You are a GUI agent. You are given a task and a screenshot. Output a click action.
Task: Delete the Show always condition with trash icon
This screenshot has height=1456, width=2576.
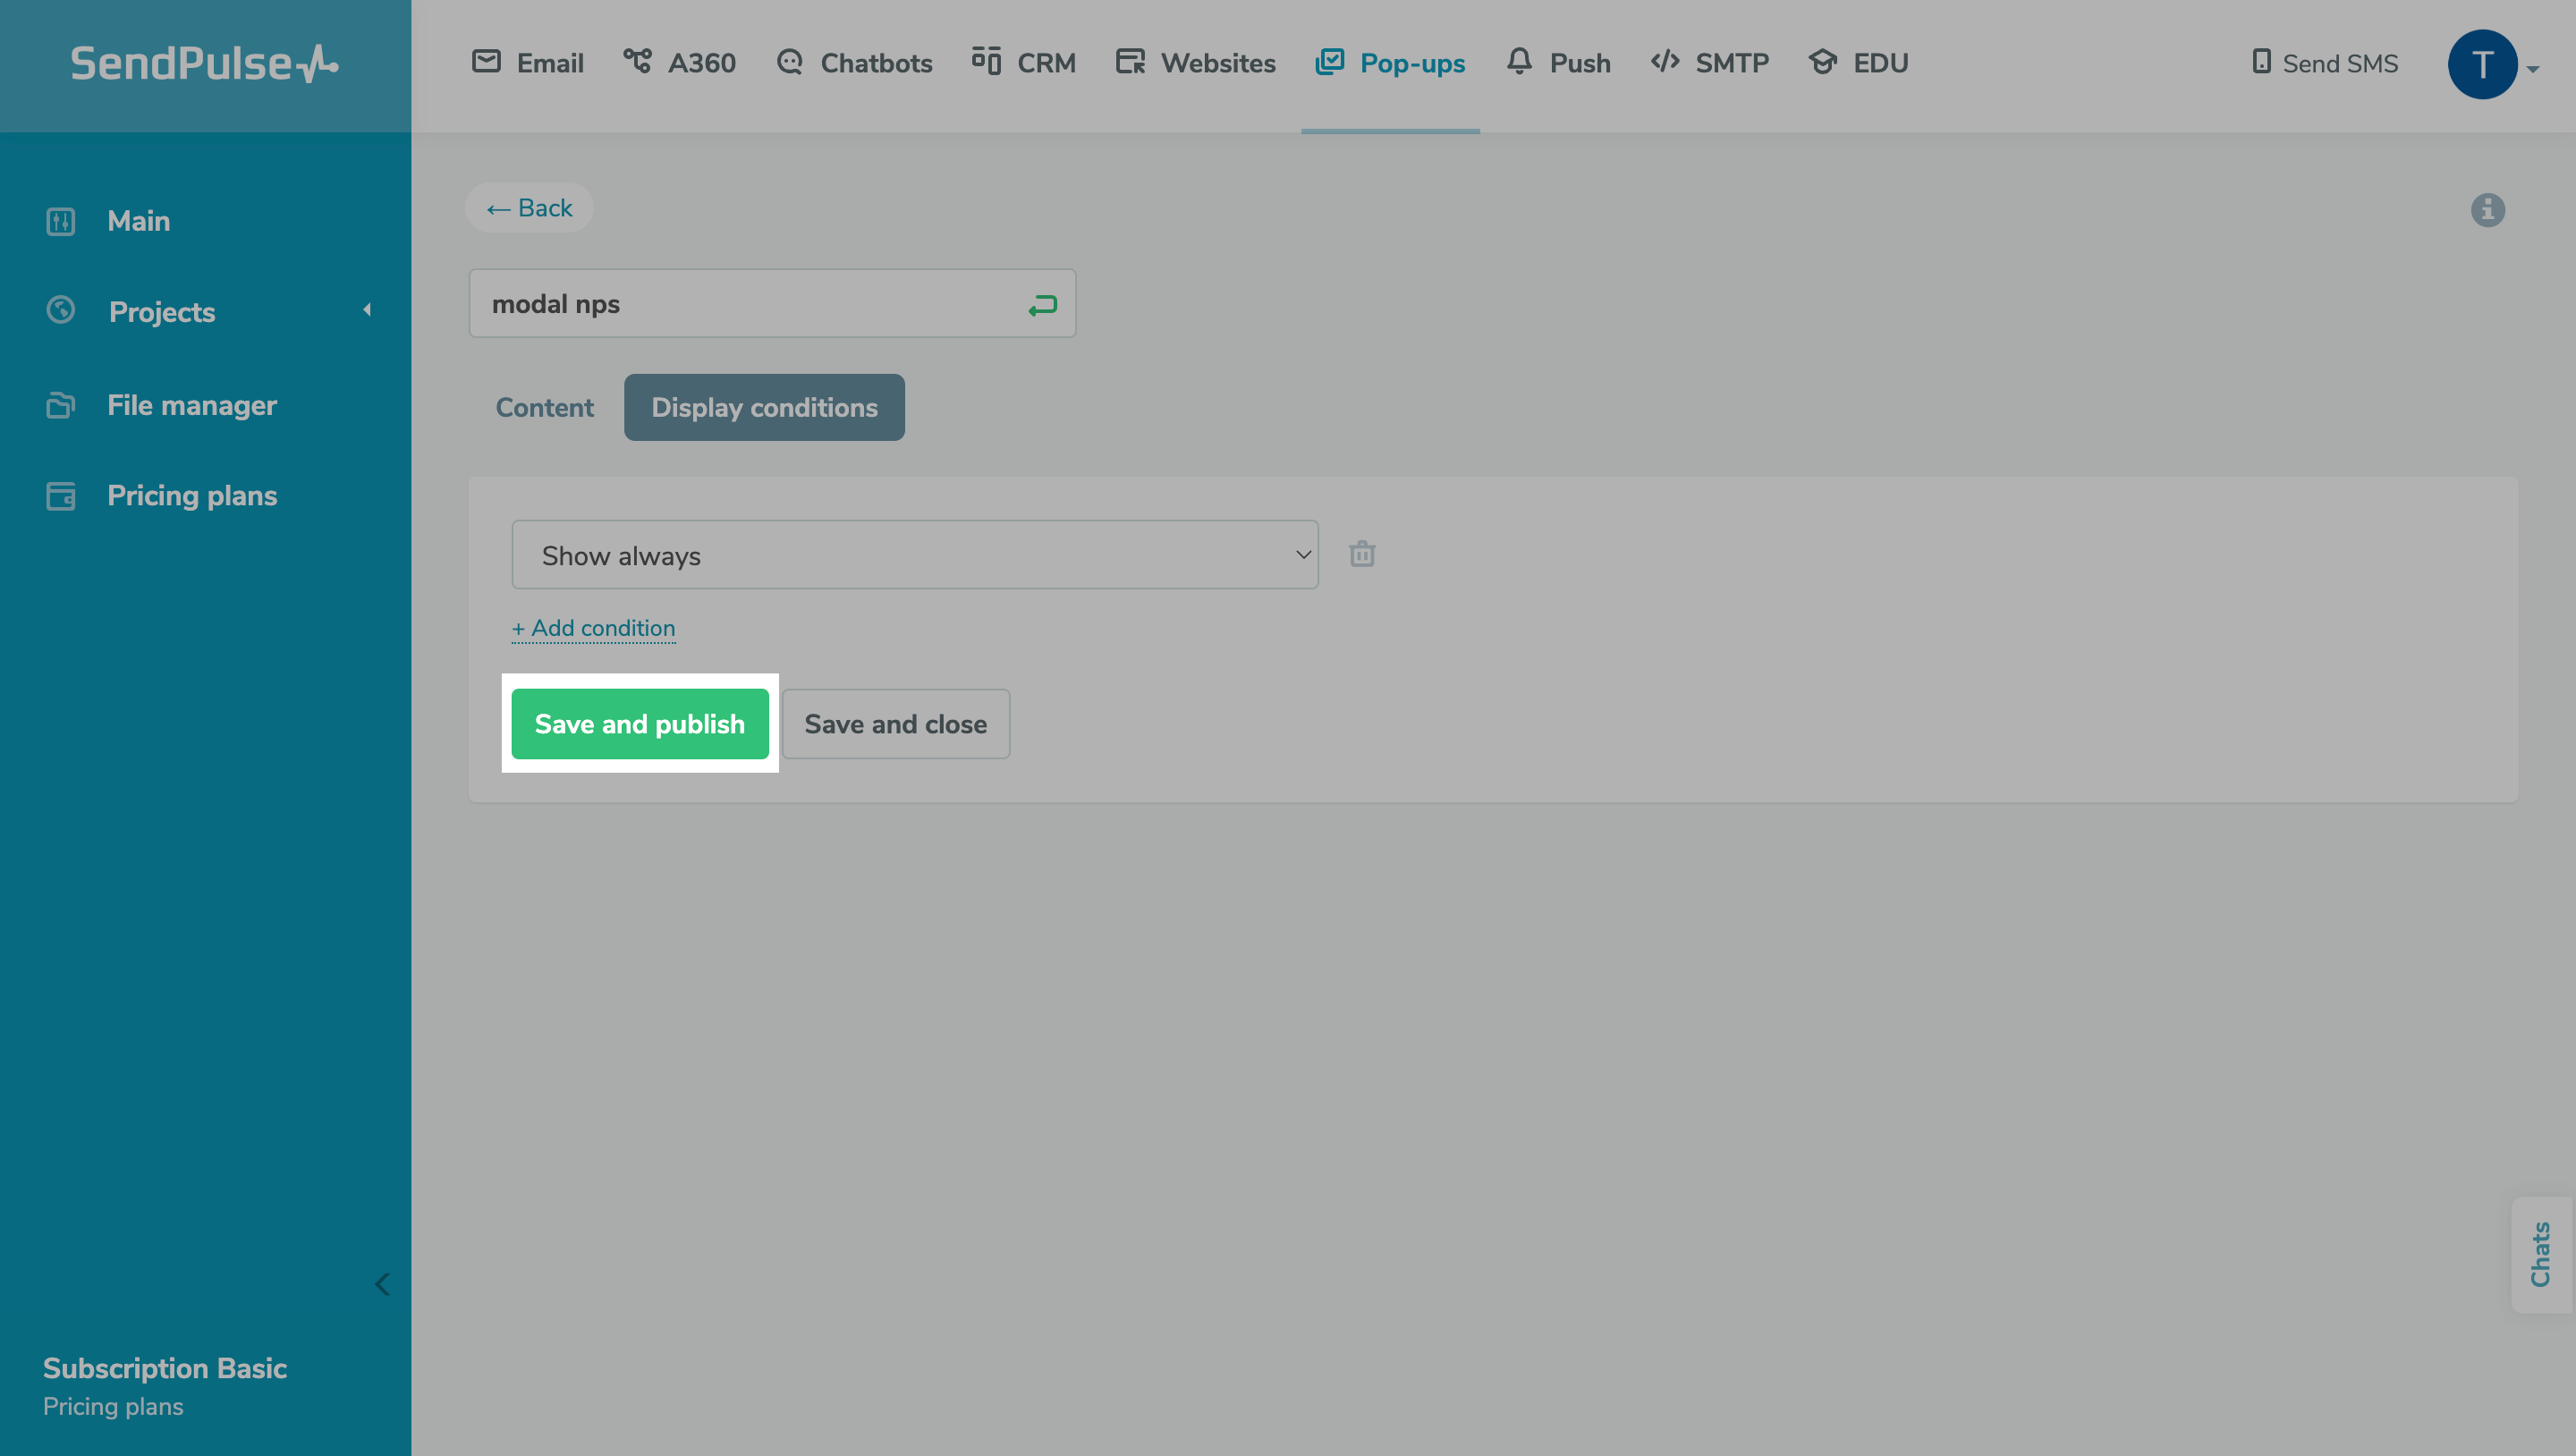click(1362, 554)
